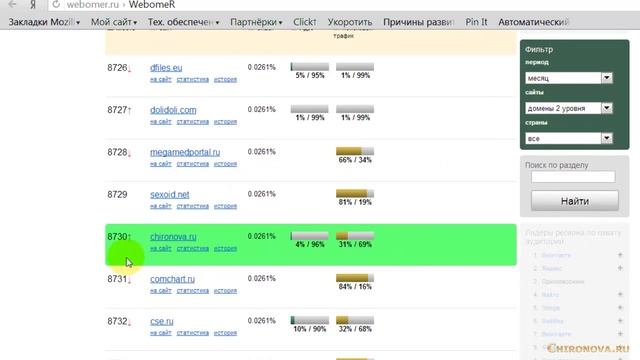Click на сайт under cse.ru
Image resolution: width=640 pixels, height=360 pixels.
pyautogui.click(x=160, y=333)
